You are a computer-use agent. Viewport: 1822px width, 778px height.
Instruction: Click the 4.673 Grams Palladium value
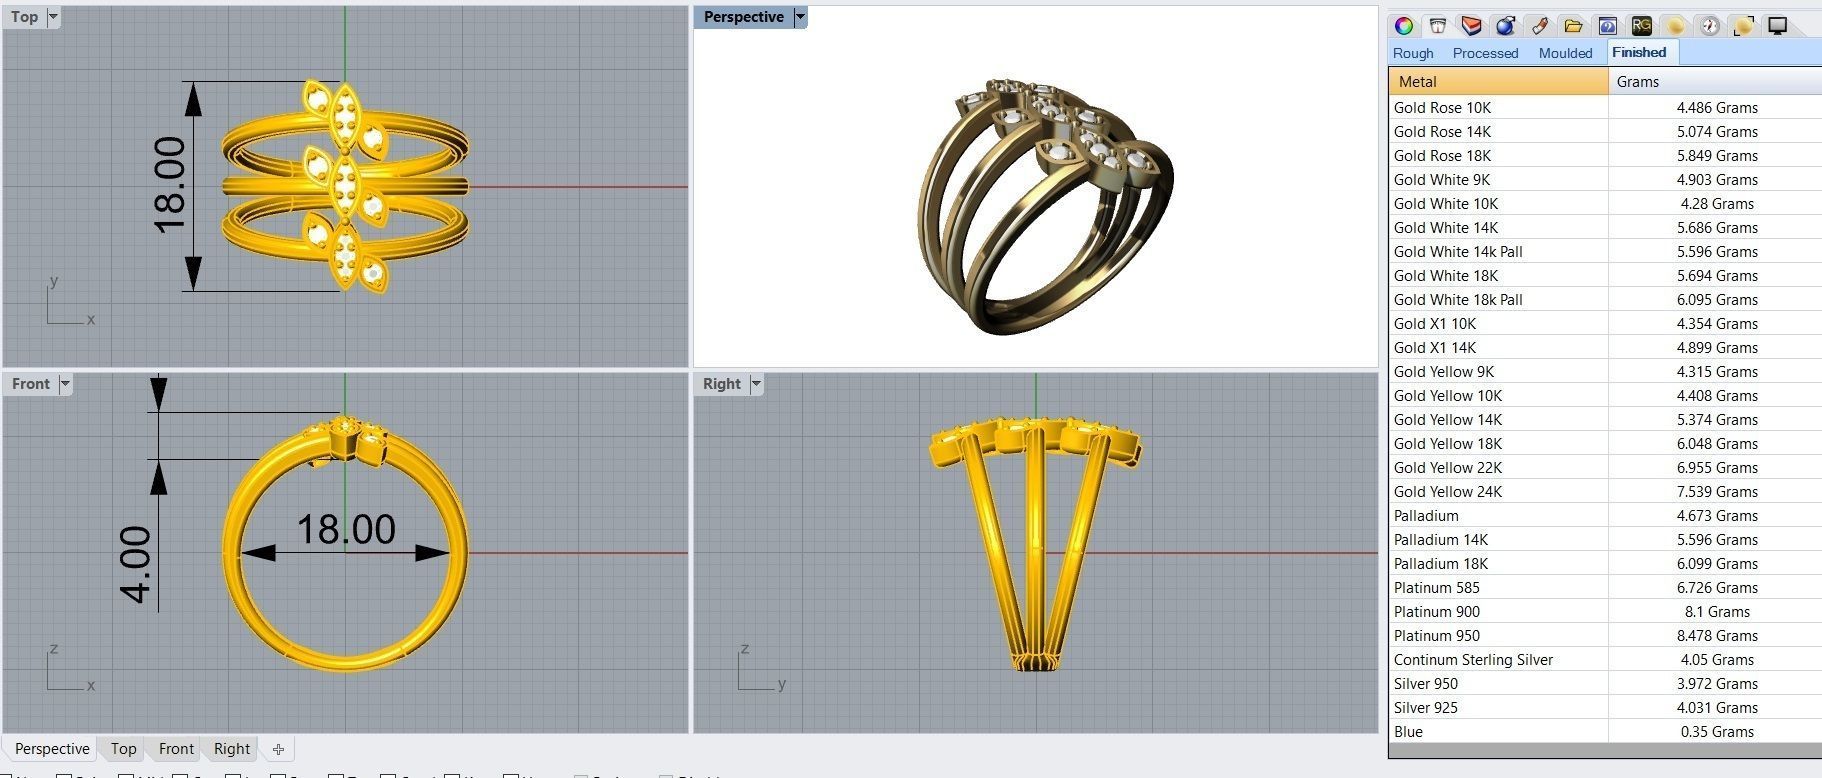(x=1717, y=515)
